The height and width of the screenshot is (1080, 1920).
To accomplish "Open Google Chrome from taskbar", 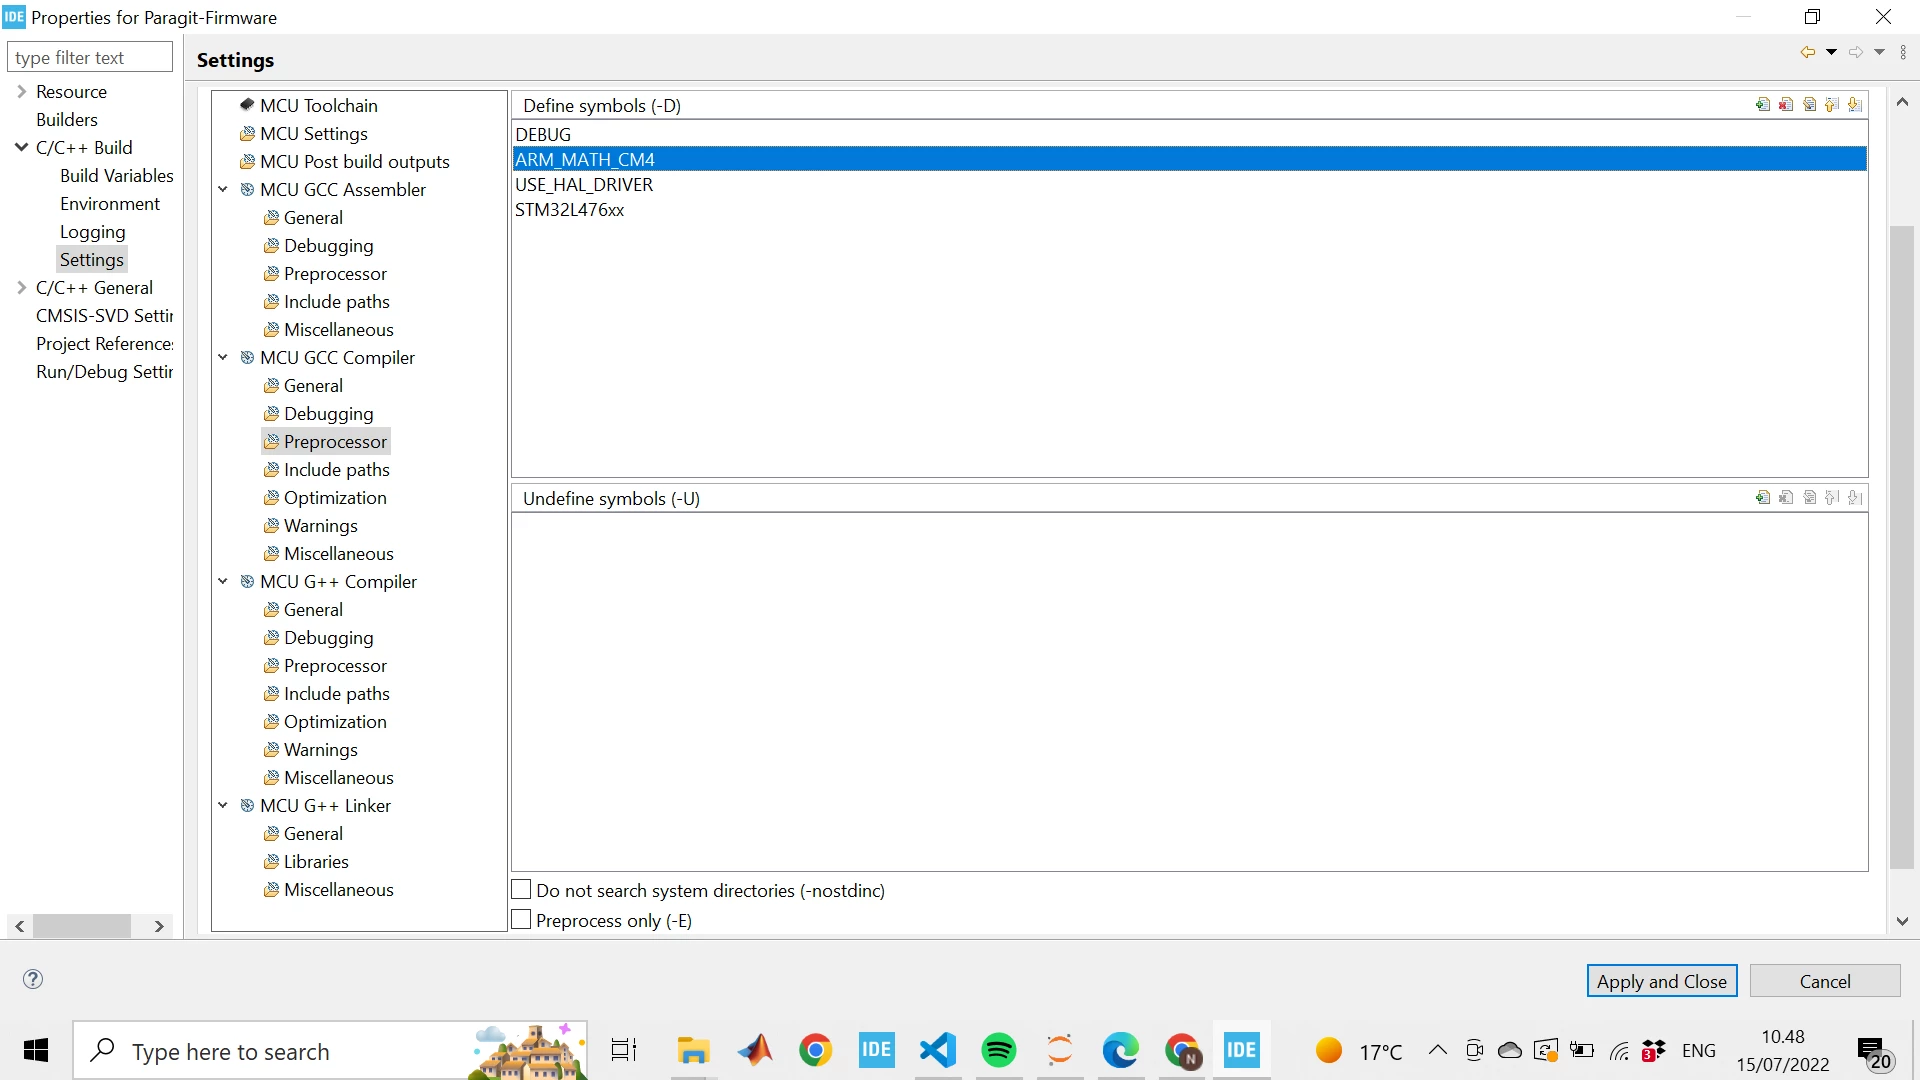I will [816, 1050].
